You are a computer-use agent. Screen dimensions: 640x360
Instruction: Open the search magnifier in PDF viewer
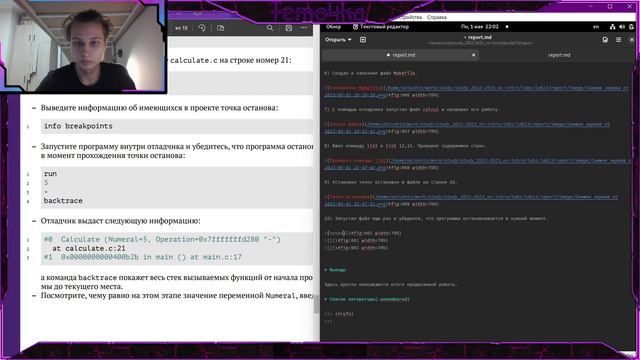coord(270,28)
